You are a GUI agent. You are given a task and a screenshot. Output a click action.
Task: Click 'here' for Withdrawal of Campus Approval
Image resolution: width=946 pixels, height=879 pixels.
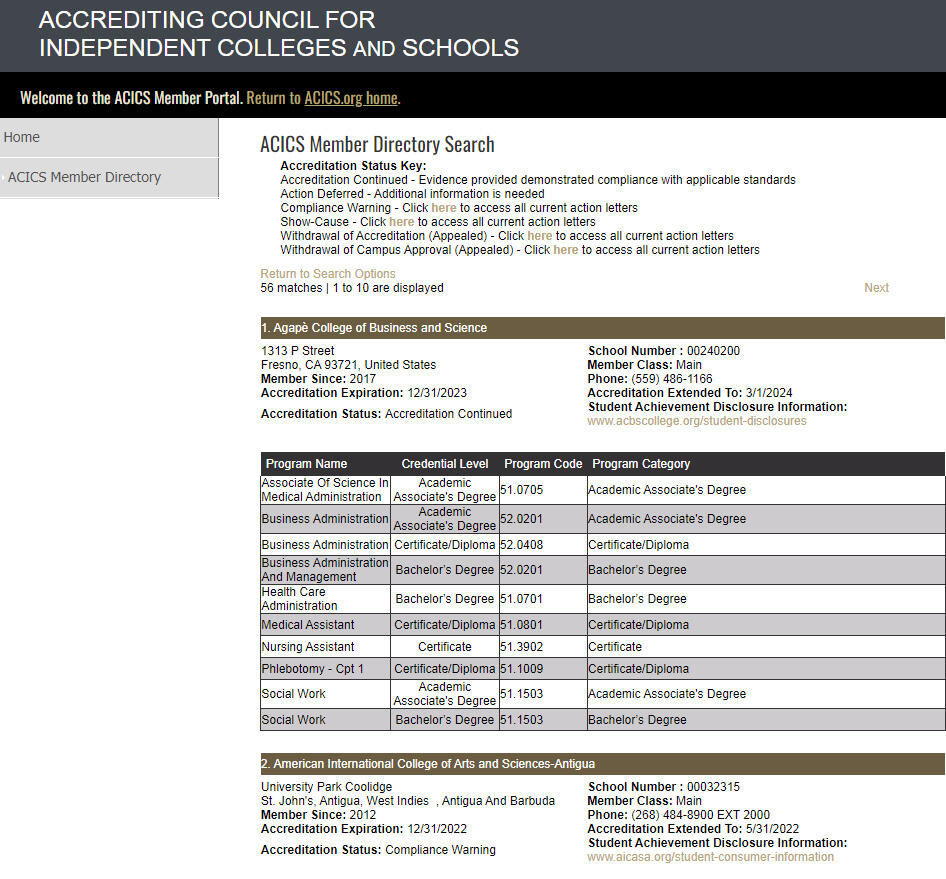[x=565, y=250]
